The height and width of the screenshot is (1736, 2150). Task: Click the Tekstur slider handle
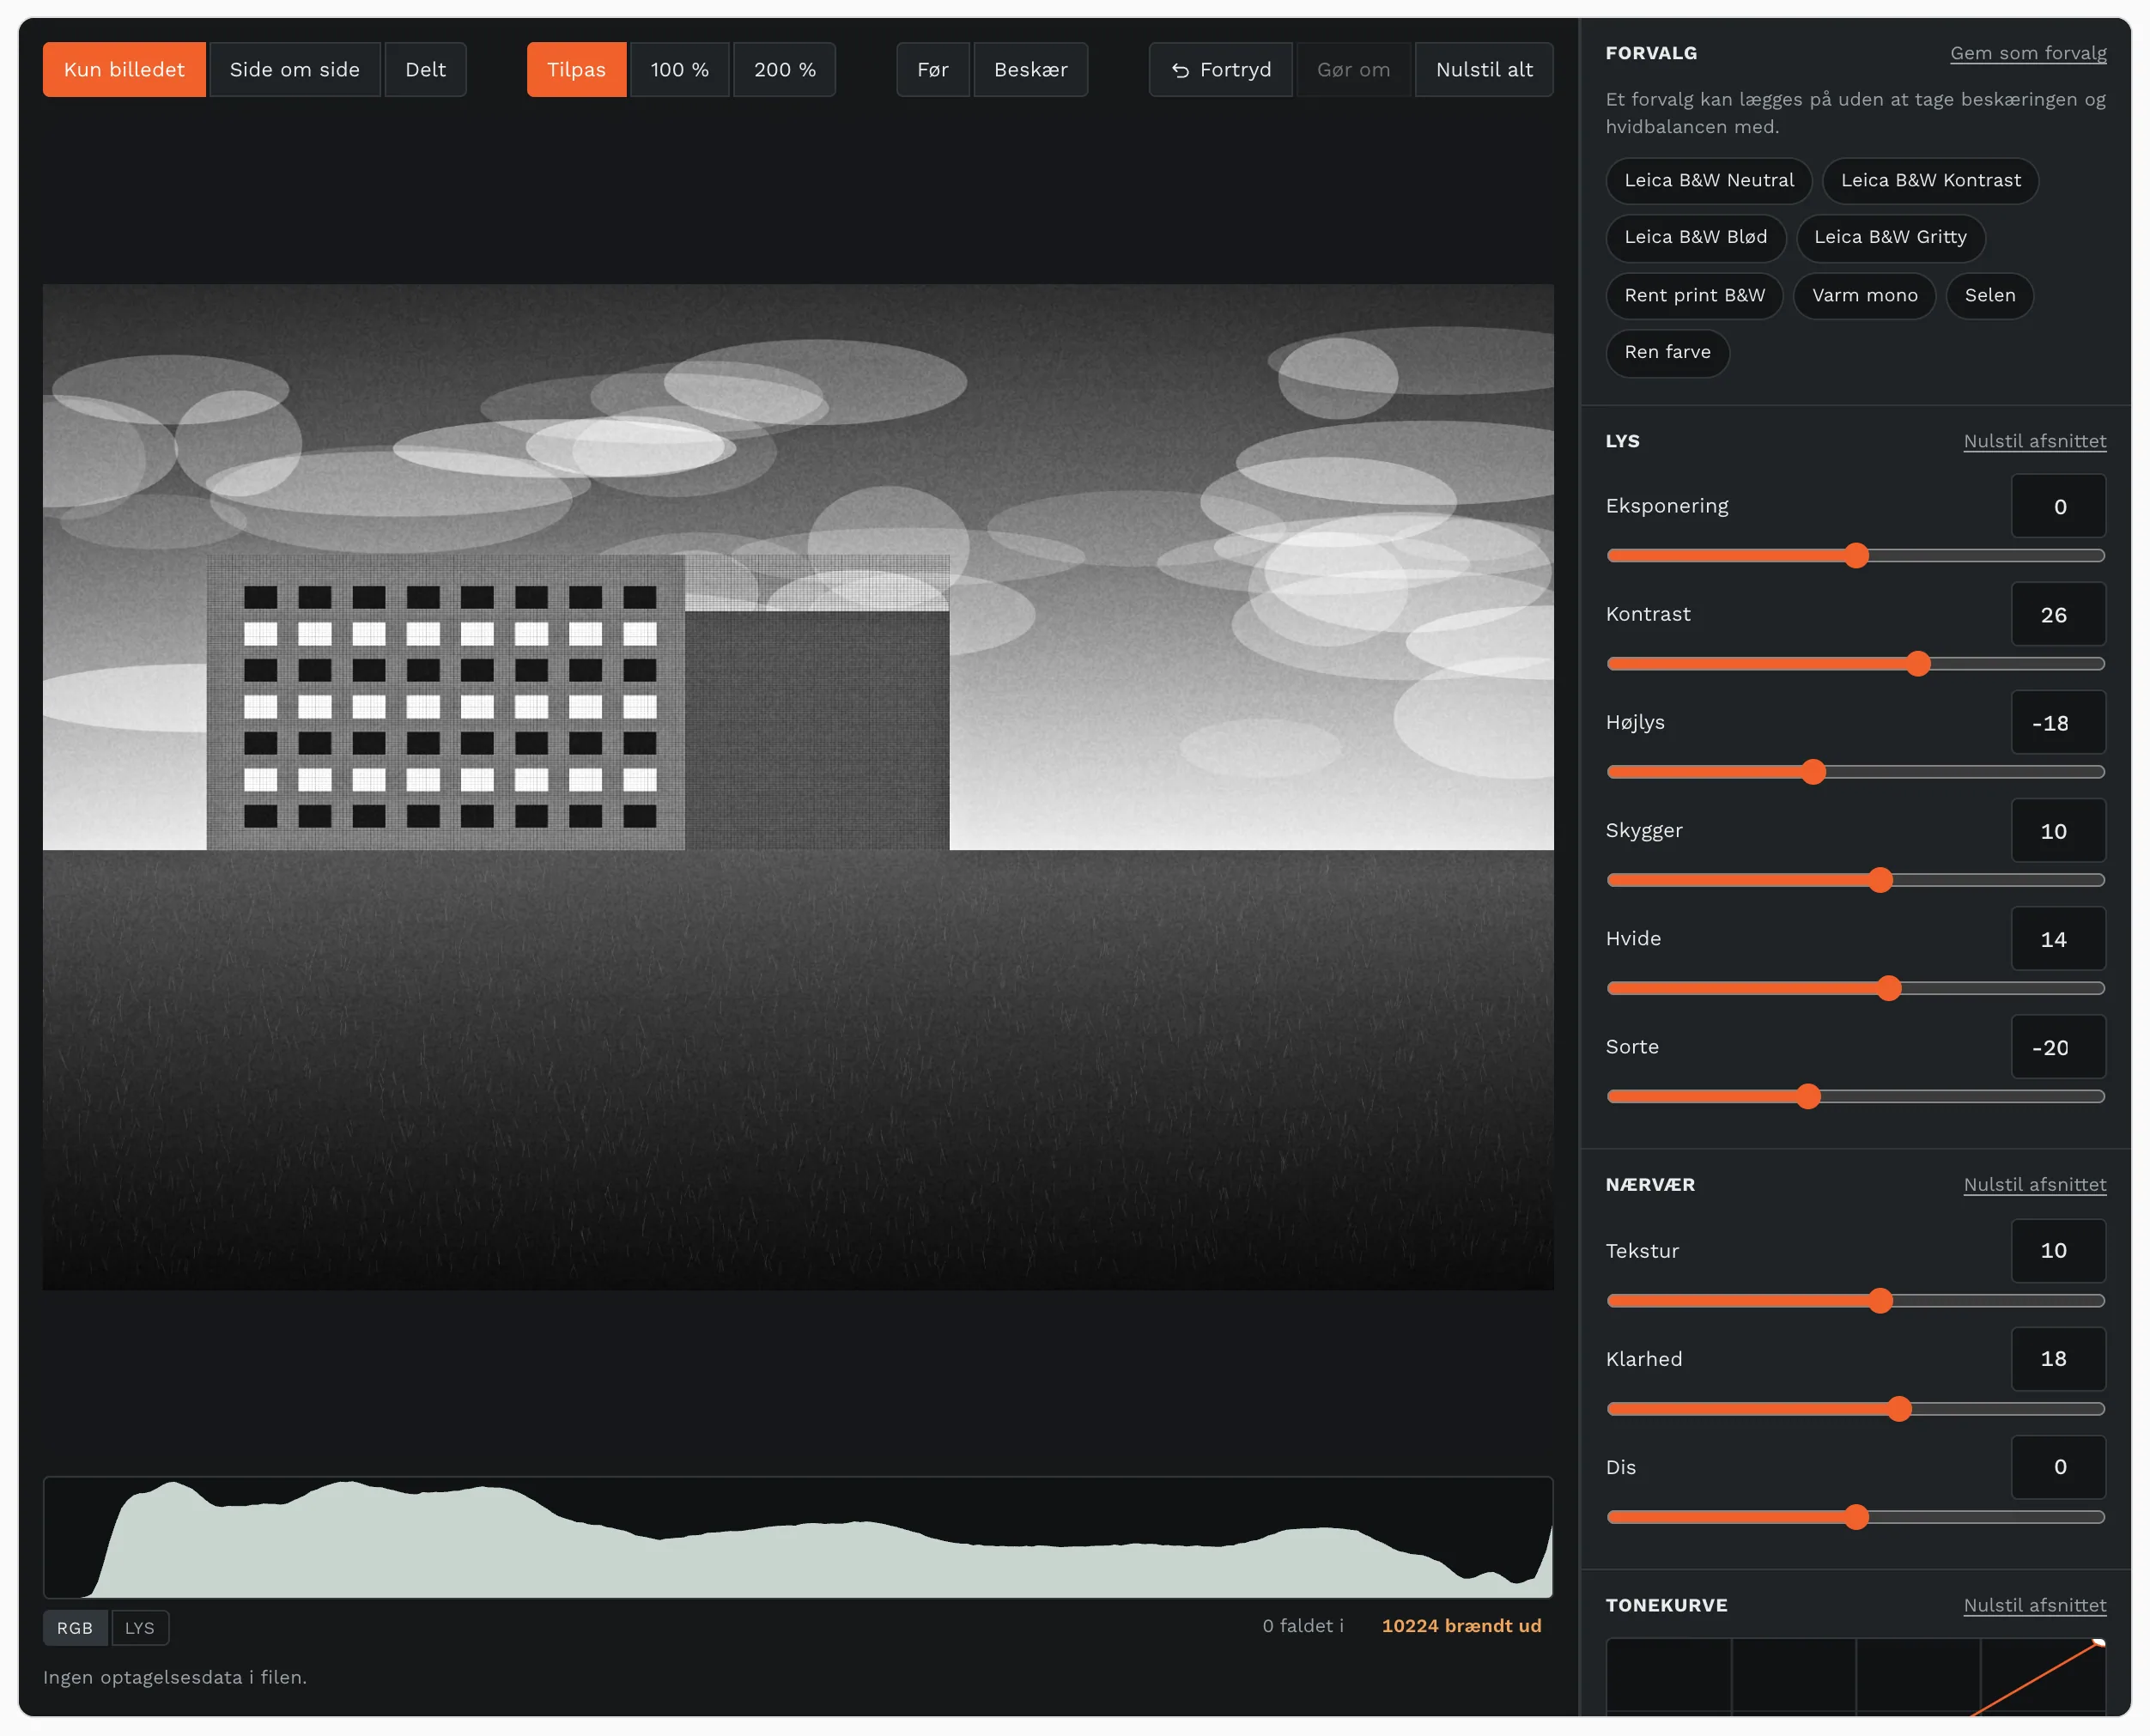1880,1301
